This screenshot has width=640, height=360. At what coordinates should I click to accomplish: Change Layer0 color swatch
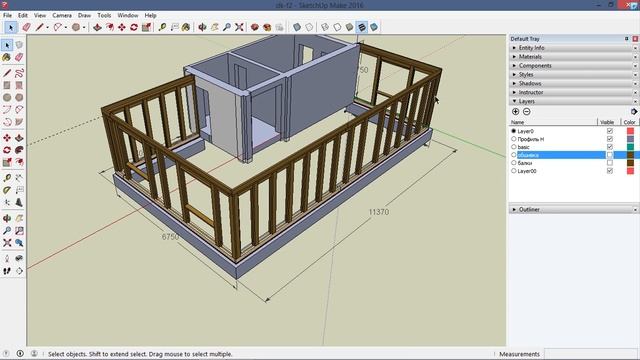(x=631, y=131)
